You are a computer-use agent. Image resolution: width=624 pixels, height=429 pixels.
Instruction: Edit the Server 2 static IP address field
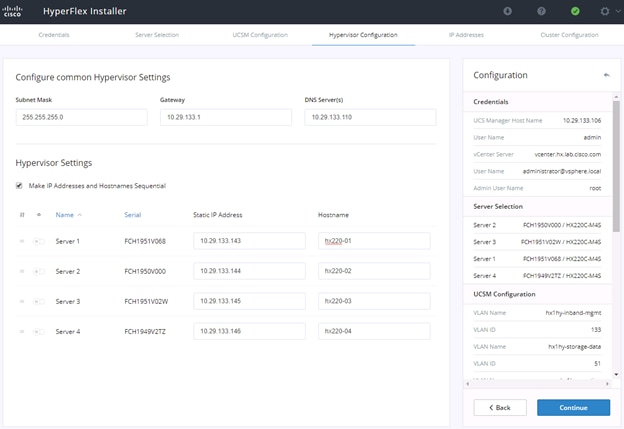point(249,271)
